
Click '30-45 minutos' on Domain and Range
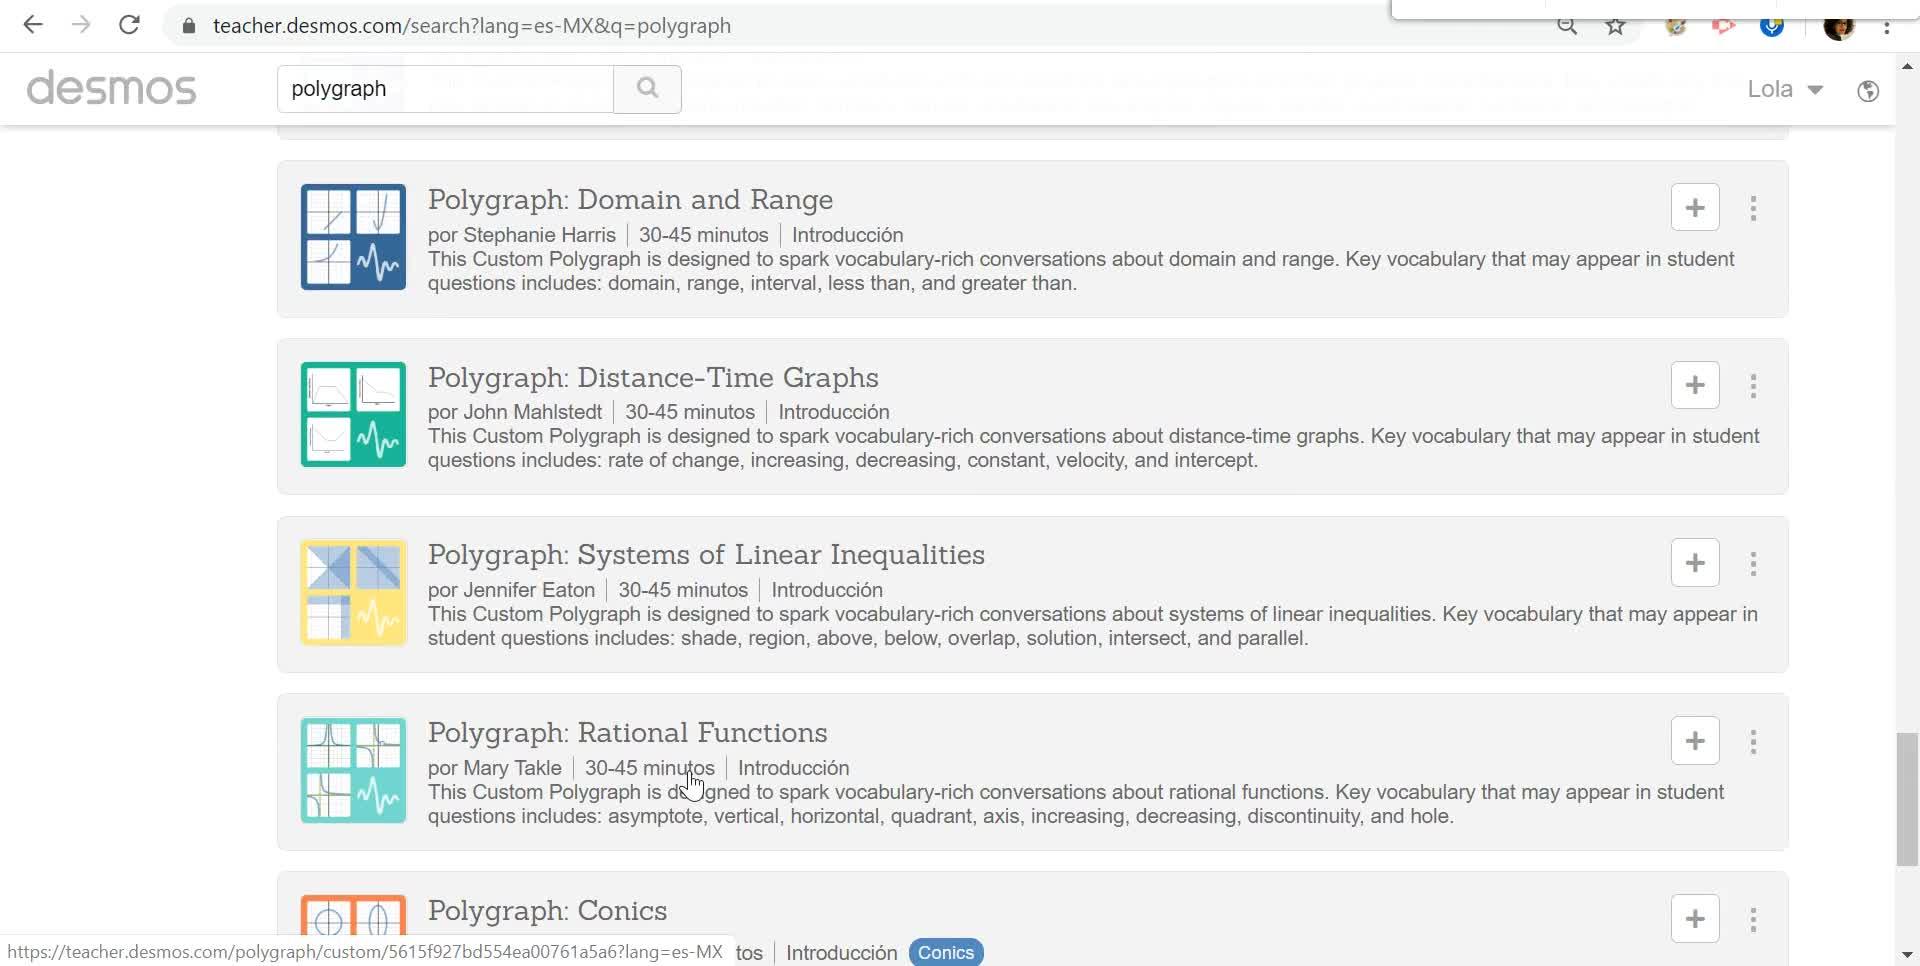click(704, 235)
